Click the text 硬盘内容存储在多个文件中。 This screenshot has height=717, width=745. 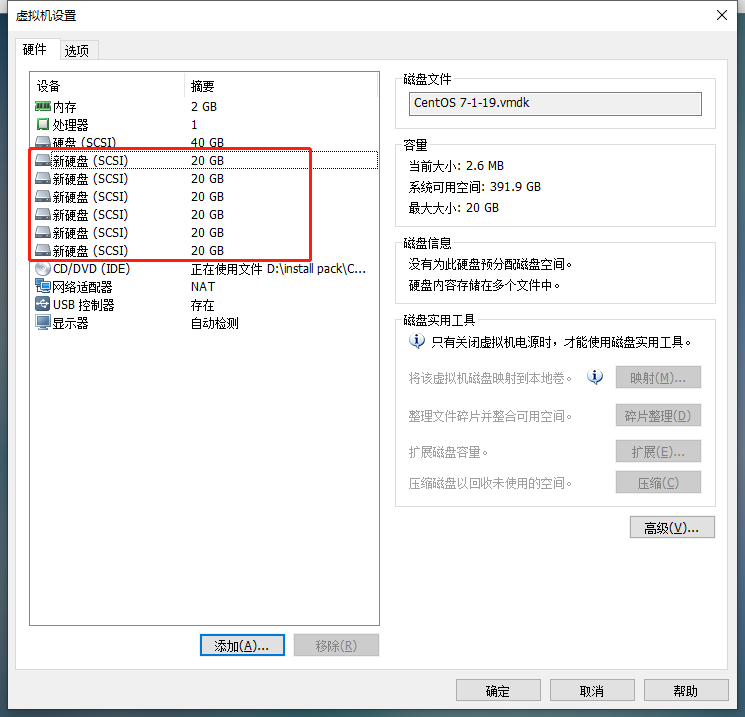(x=485, y=285)
